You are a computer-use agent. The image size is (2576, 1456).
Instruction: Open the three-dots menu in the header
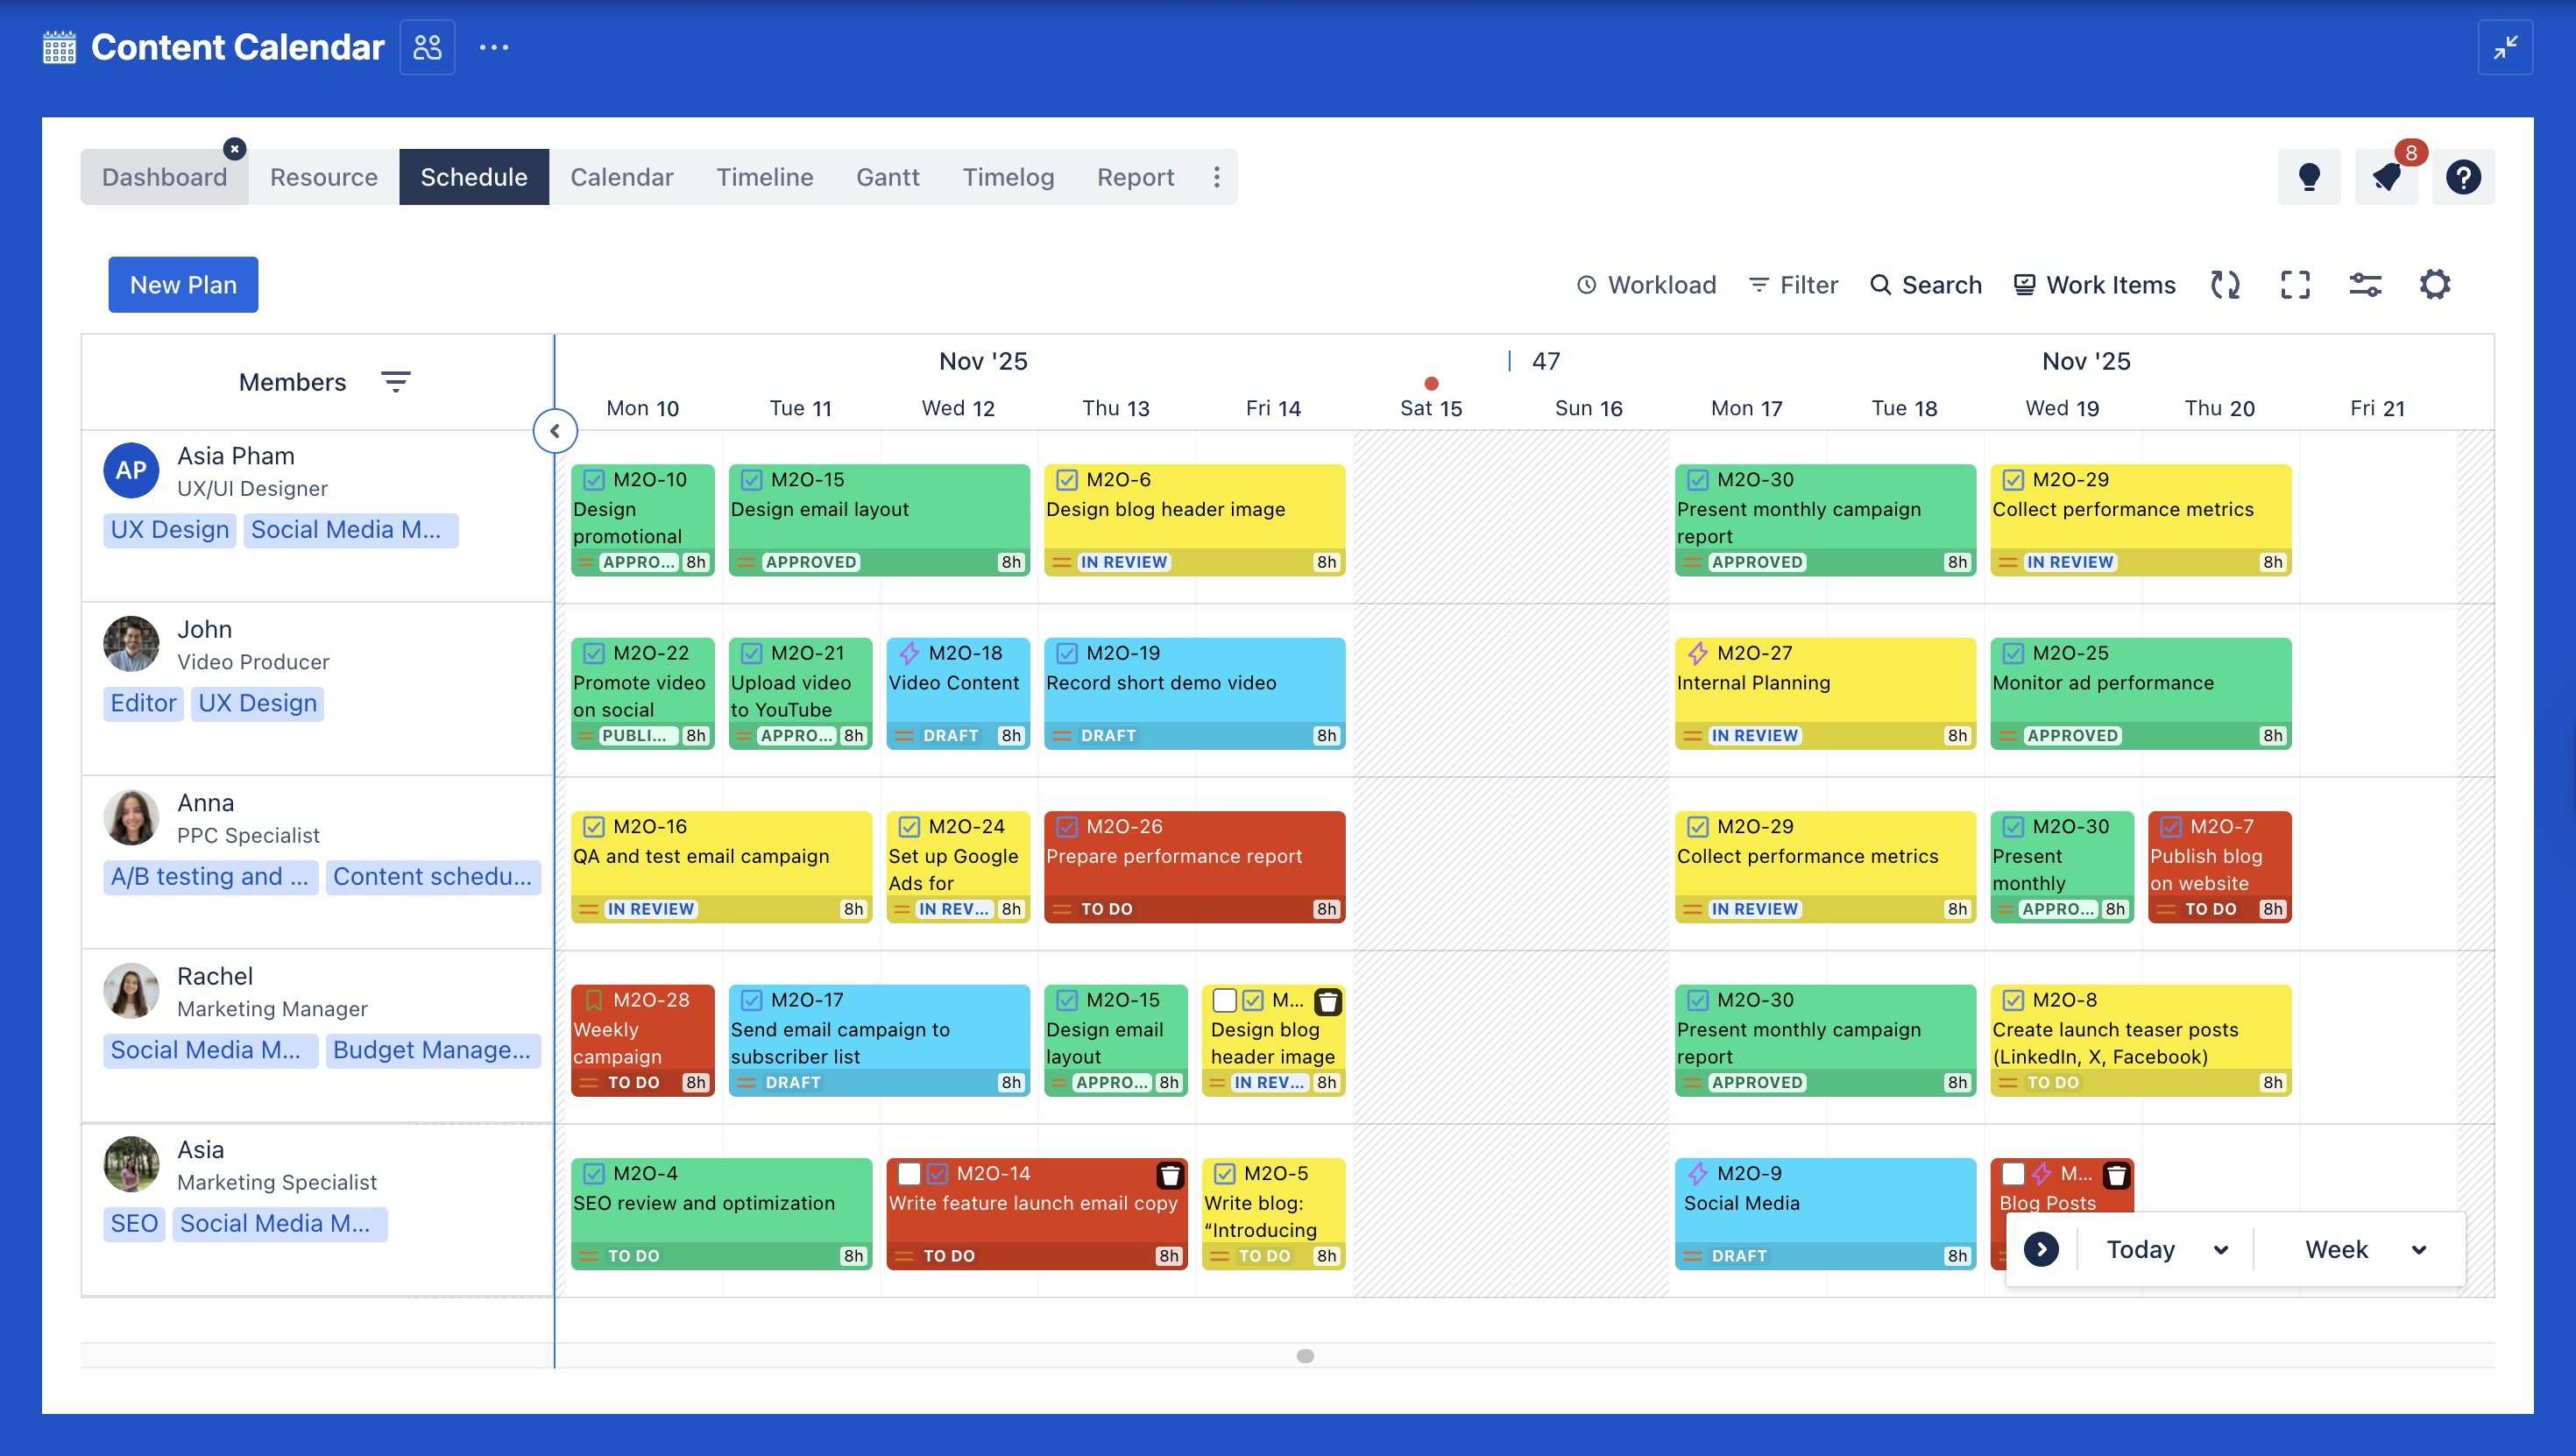point(494,47)
